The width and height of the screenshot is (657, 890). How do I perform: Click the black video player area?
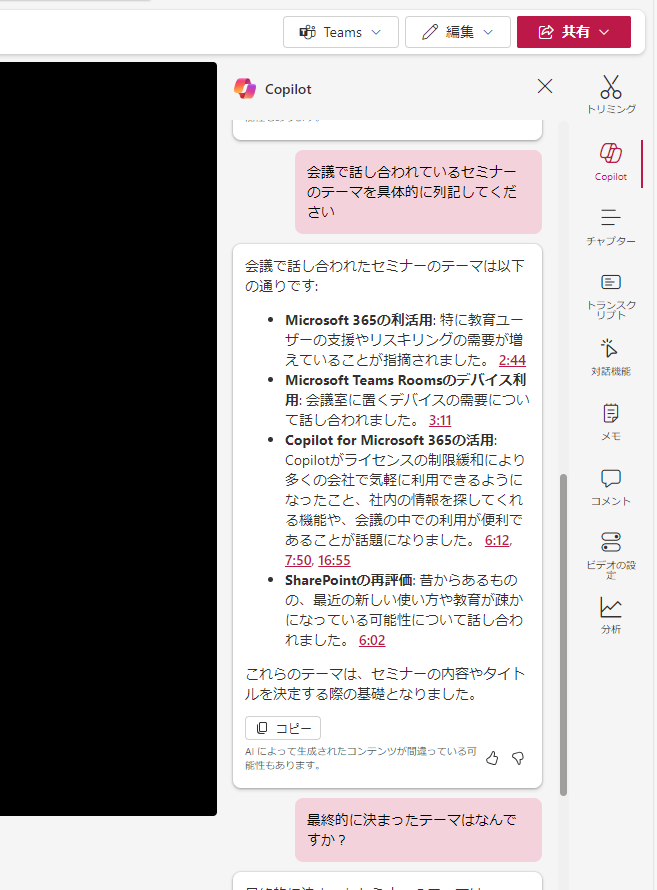[108, 439]
